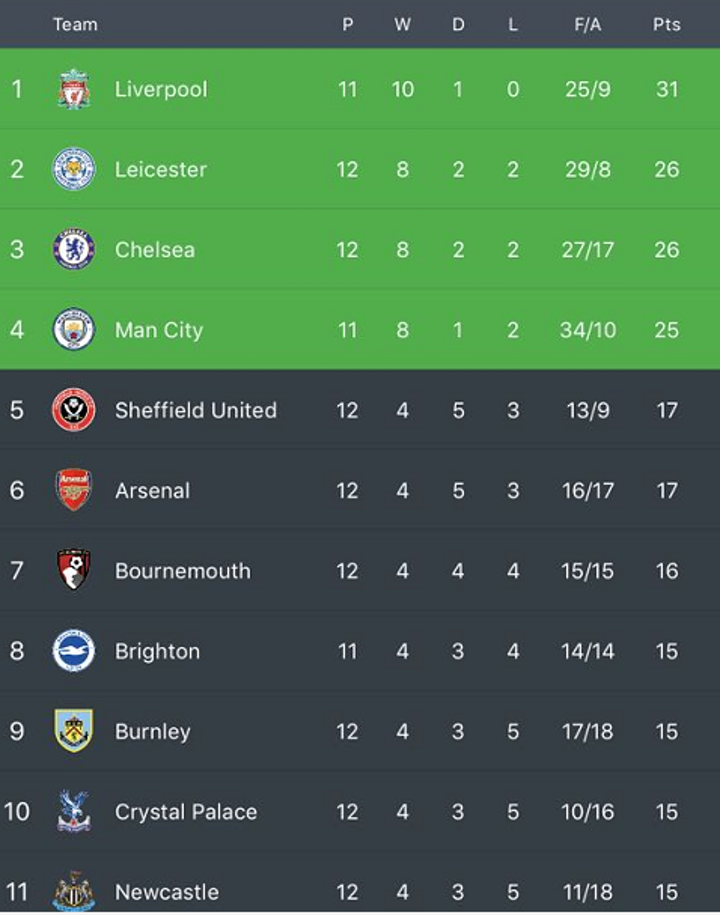
Task: Click the Burnley club crest
Action: (74, 731)
